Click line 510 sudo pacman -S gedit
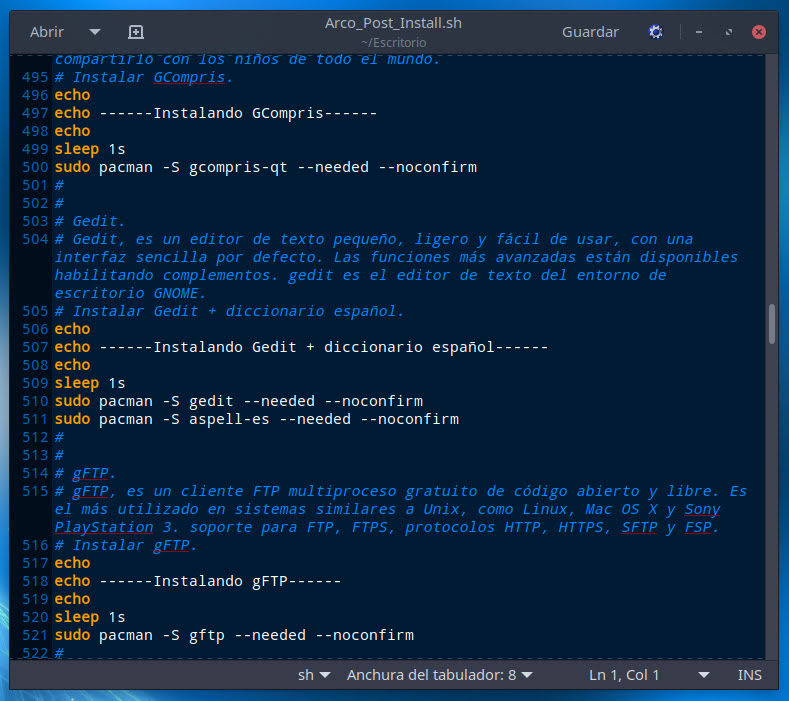The image size is (789, 701). (239, 401)
